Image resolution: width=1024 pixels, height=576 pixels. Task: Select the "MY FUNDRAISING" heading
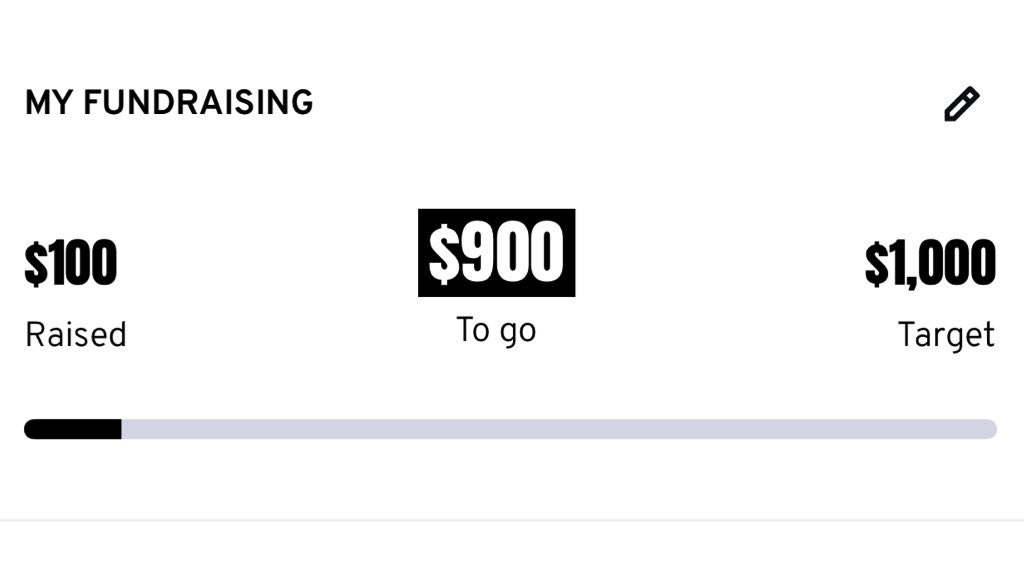point(169,103)
